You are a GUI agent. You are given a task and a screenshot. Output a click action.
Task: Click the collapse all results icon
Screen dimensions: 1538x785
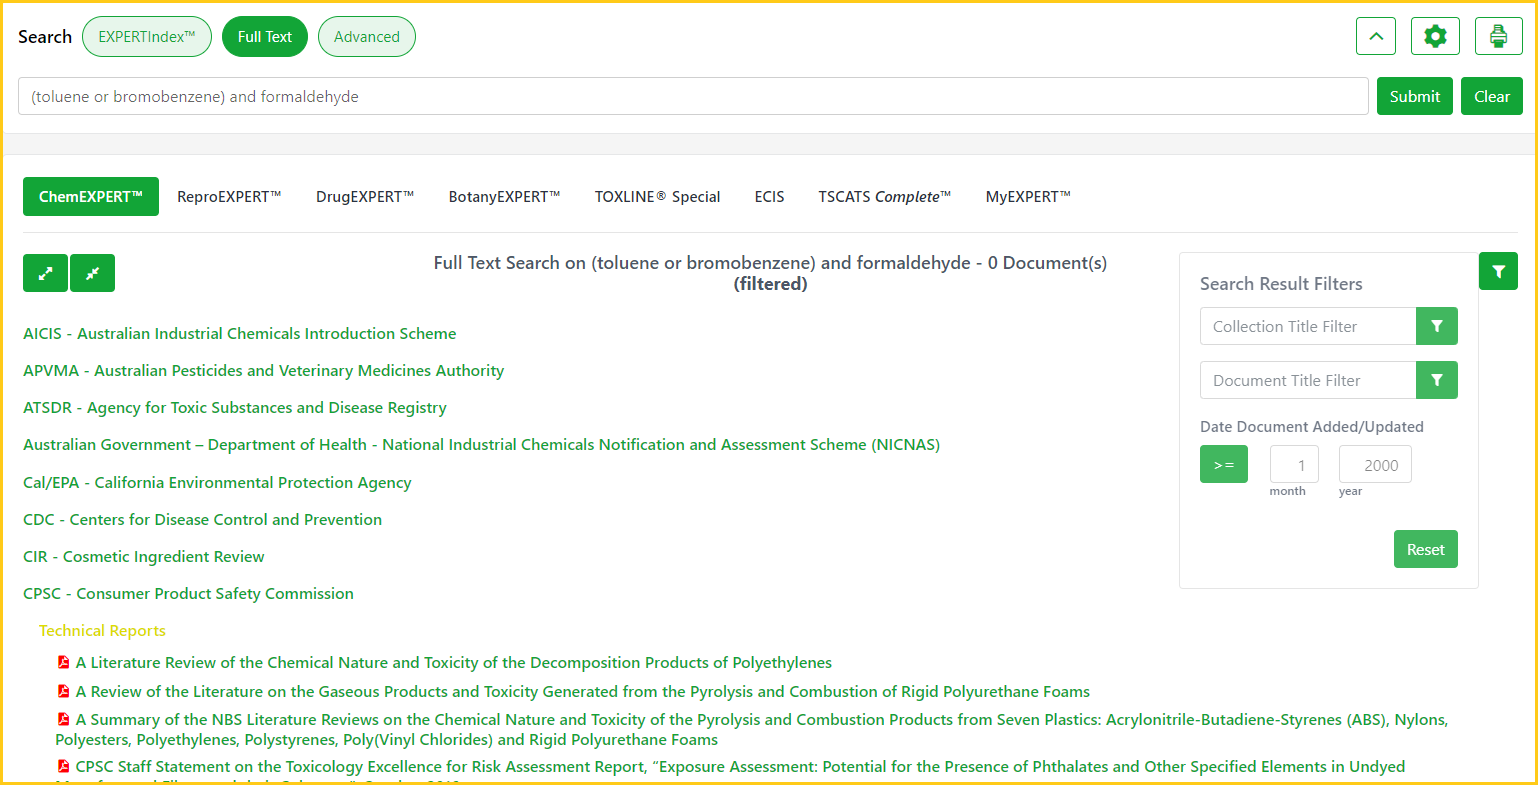pyautogui.click(x=92, y=273)
